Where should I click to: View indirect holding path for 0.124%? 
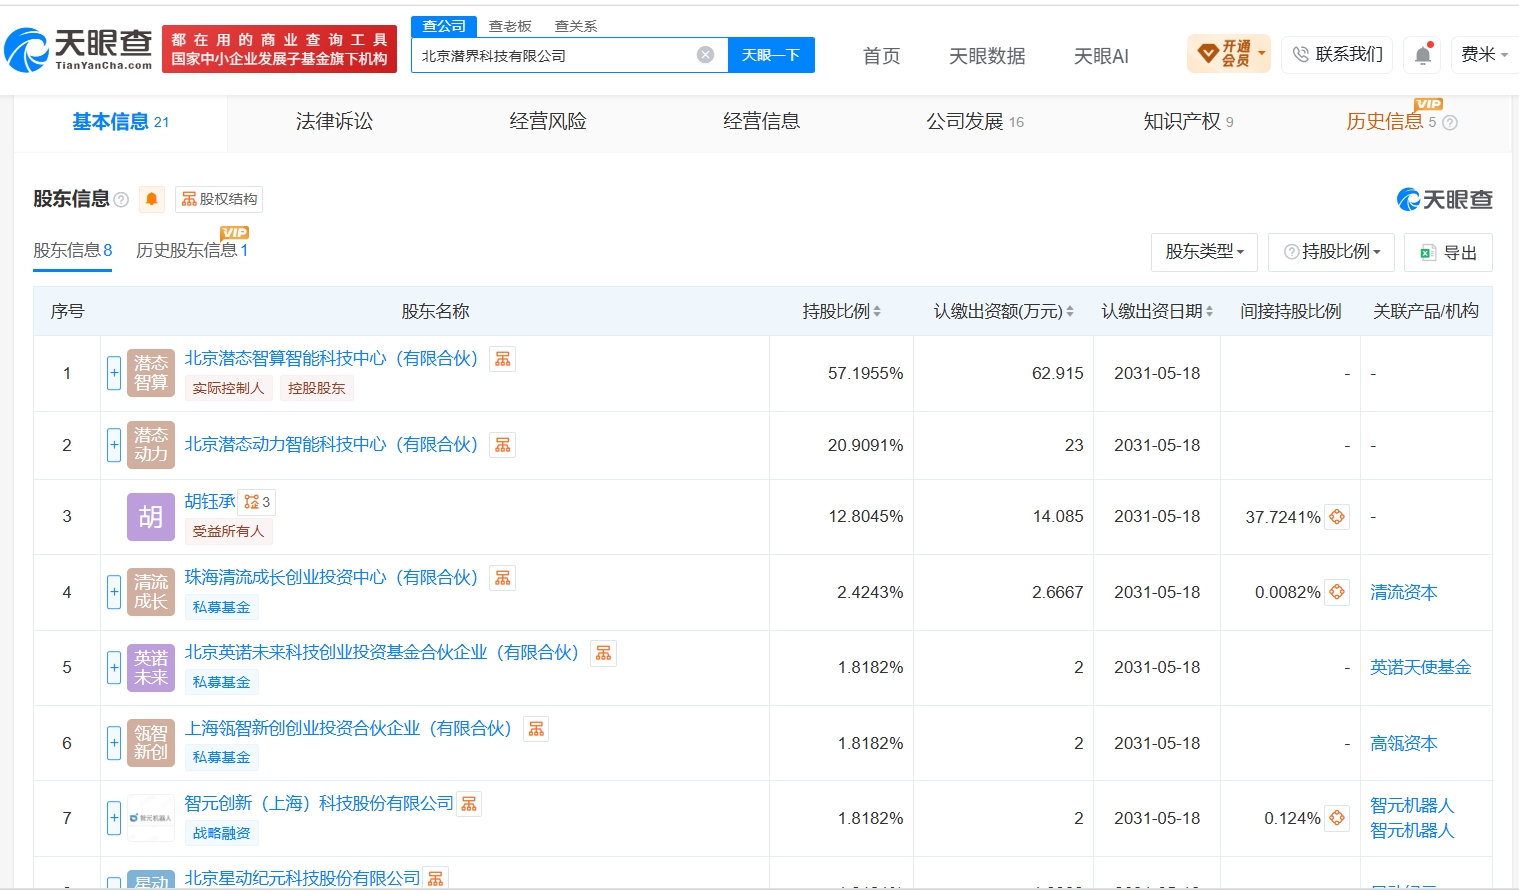[x=1337, y=818]
